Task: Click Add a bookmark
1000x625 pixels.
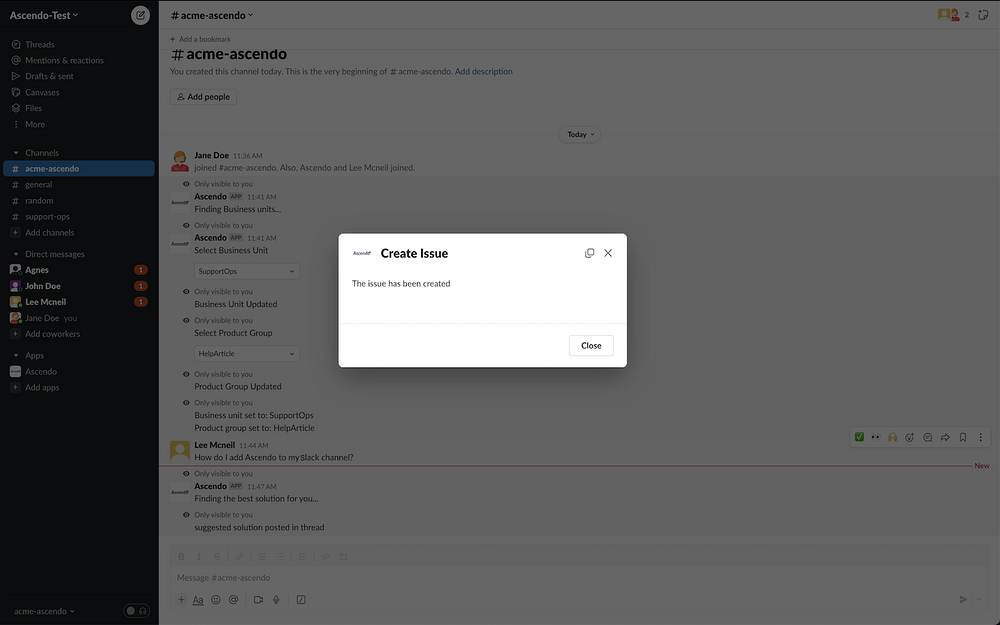Action: pyautogui.click(x=200, y=39)
